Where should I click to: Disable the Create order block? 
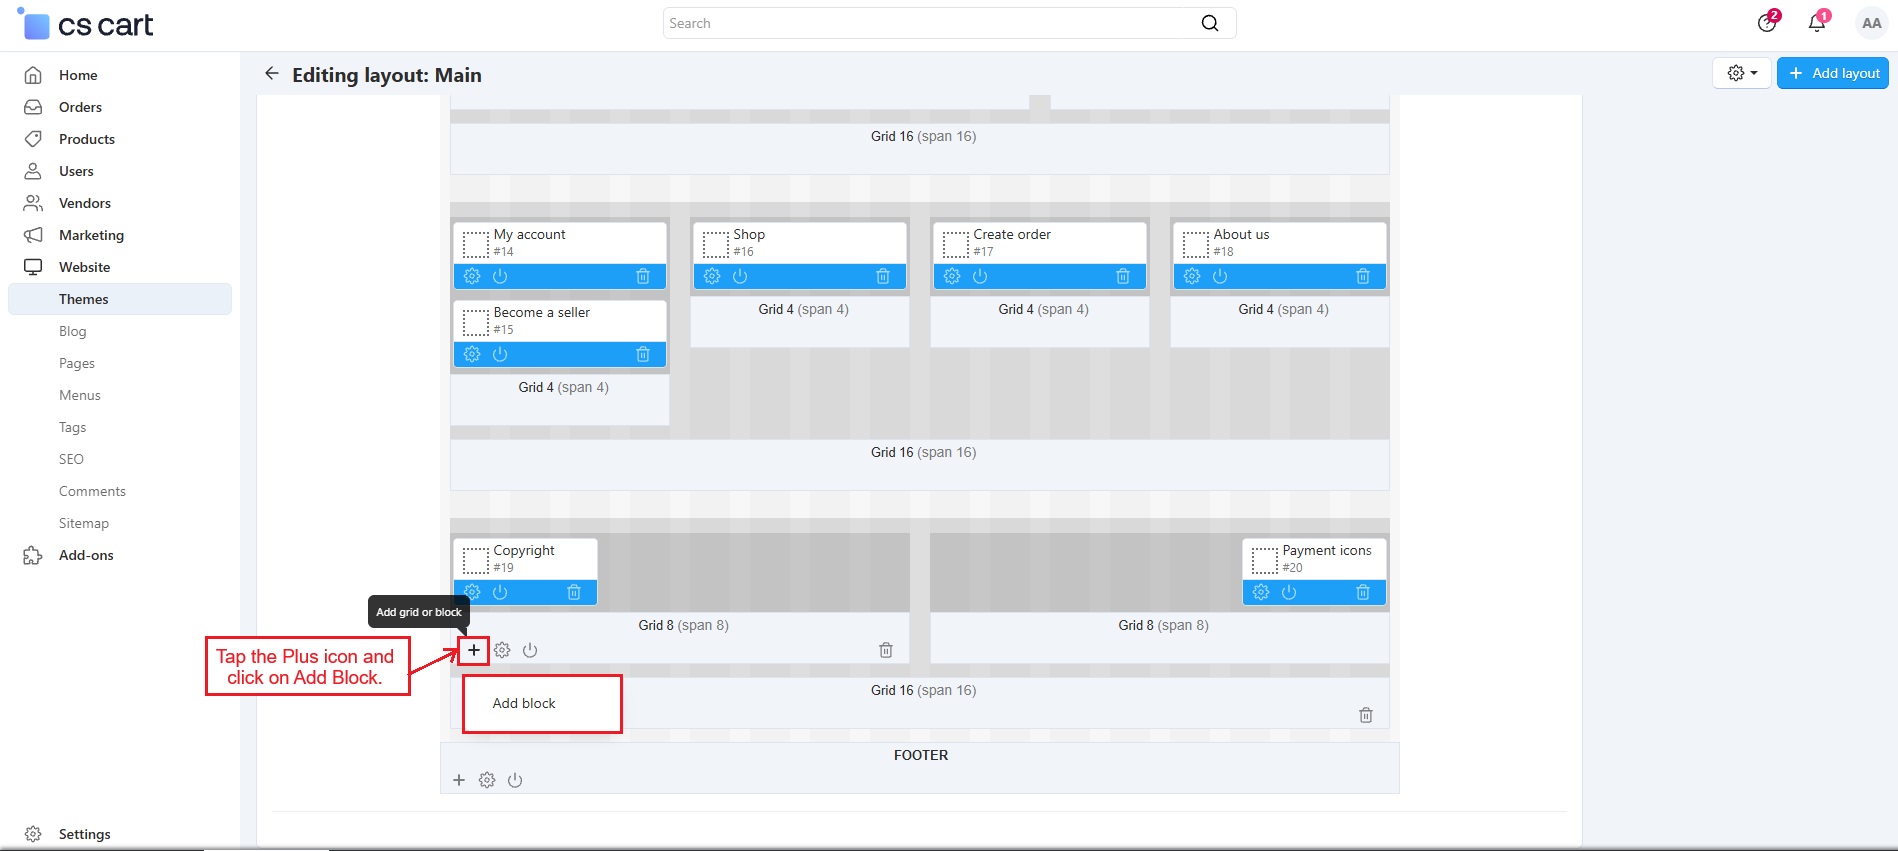(980, 276)
